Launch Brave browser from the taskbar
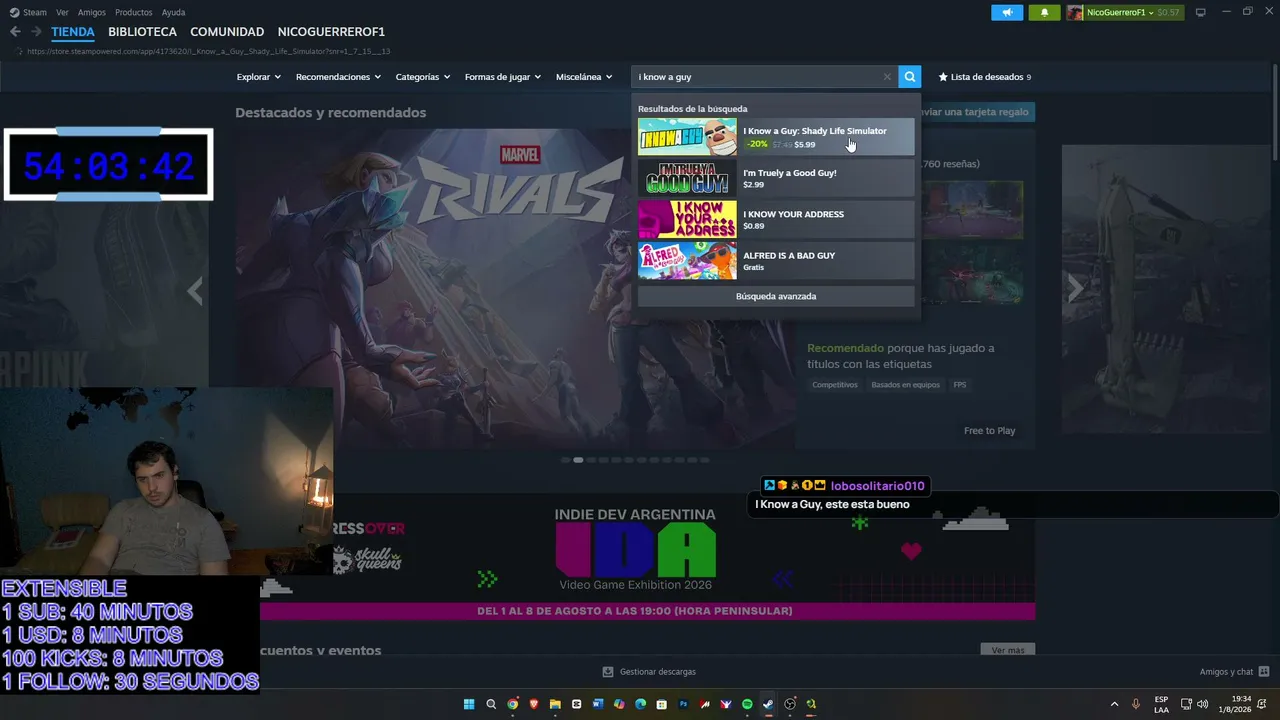1280x720 pixels. (534, 704)
